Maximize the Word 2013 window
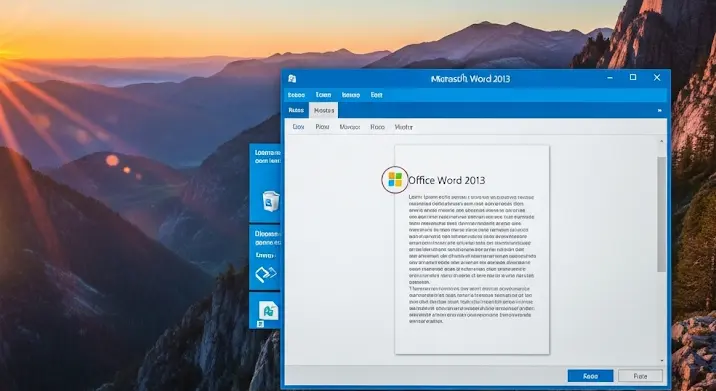 point(633,78)
